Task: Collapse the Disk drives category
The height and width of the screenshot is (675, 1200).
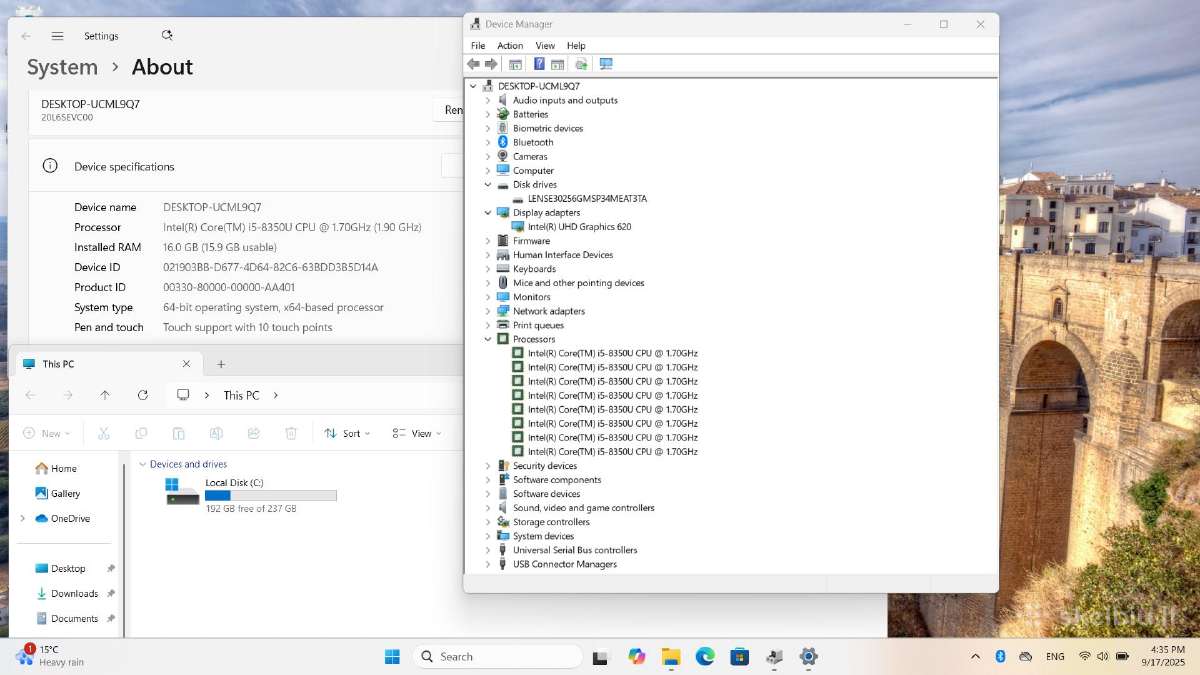Action: [x=488, y=184]
